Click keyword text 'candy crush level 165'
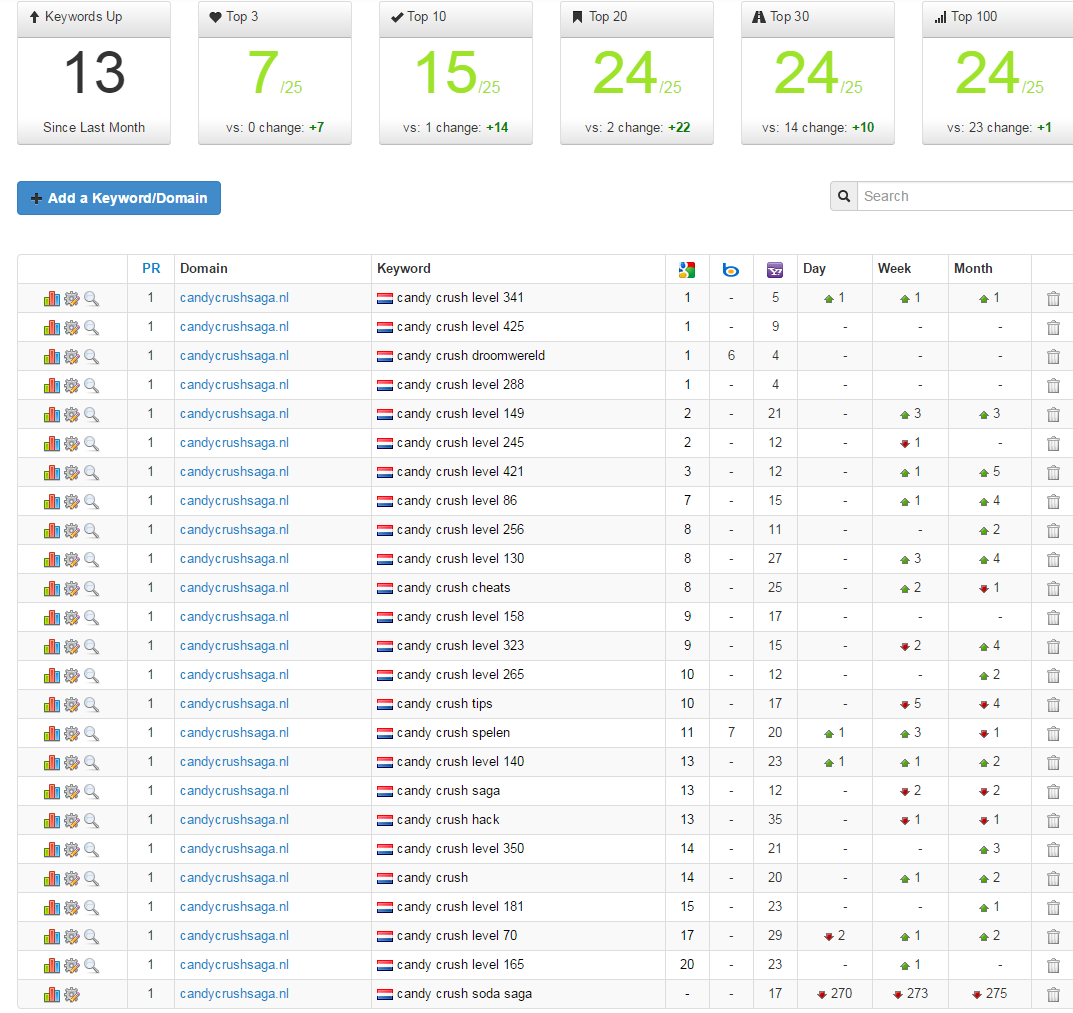 pyautogui.click(x=461, y=965)
